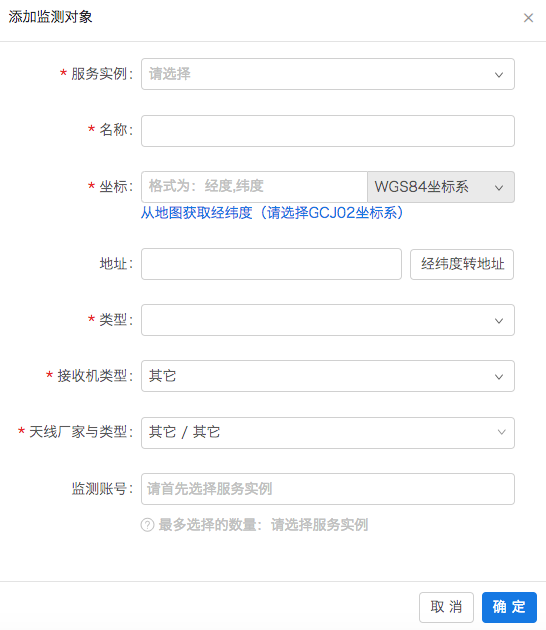This screenshot has height=630, width=546.
Task: Click the 地址 text field
Action: click(x=271, y=264)
